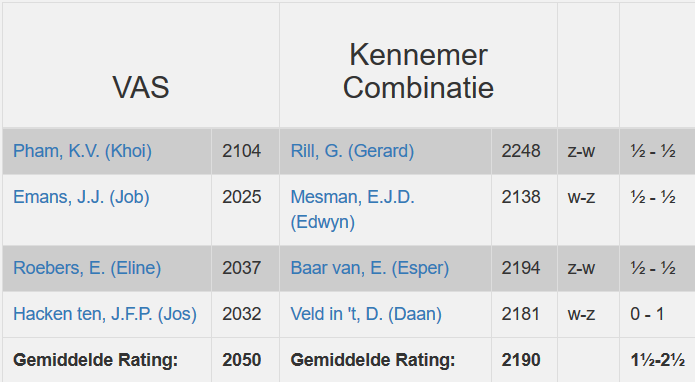This screenshot has height=382, width=695.
Task: Open player link Rill, G. (Gerard)
Action: pyautogui.click(x=352, y=151)
